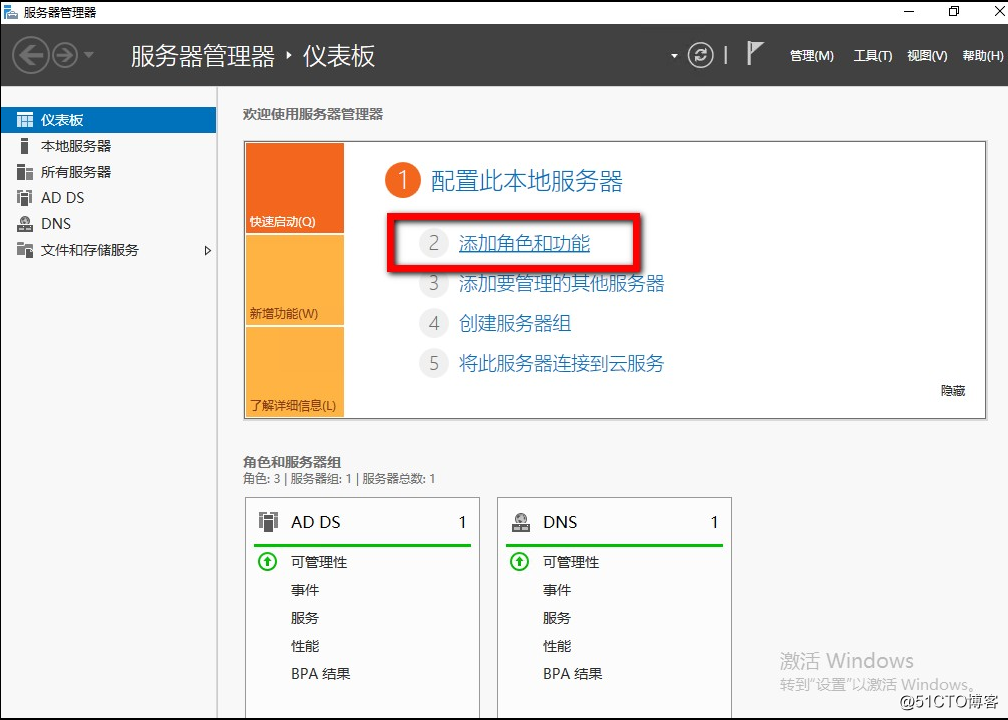Viewport: 1008px width, 720px height.
Task: Click the forward navigation arrow
Action: (x=65, y=56)
